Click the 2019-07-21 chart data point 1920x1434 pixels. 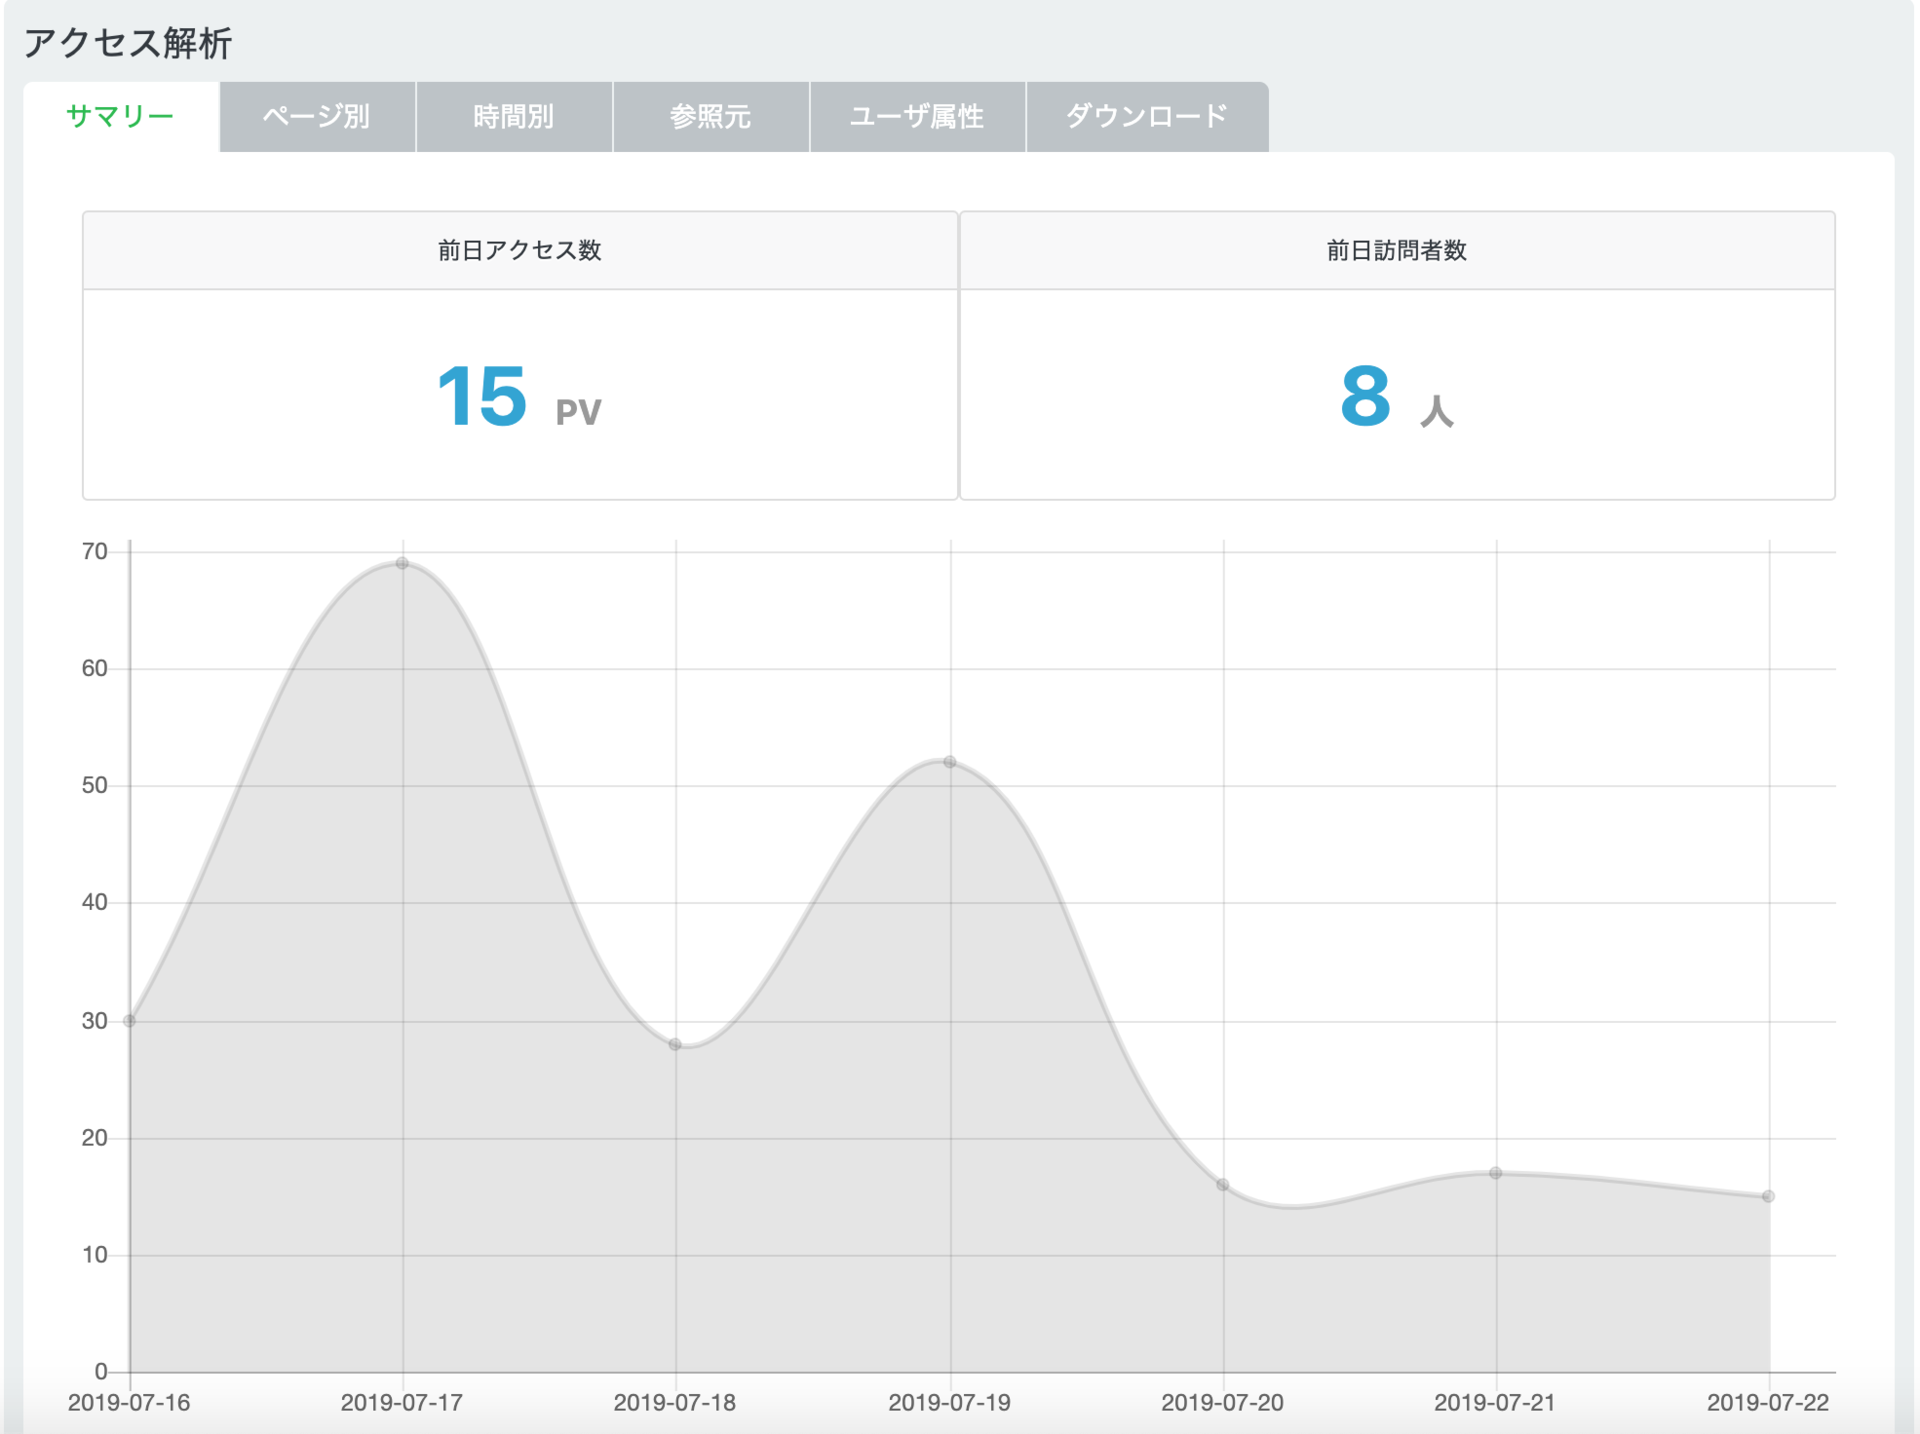coord(1496,1173)
